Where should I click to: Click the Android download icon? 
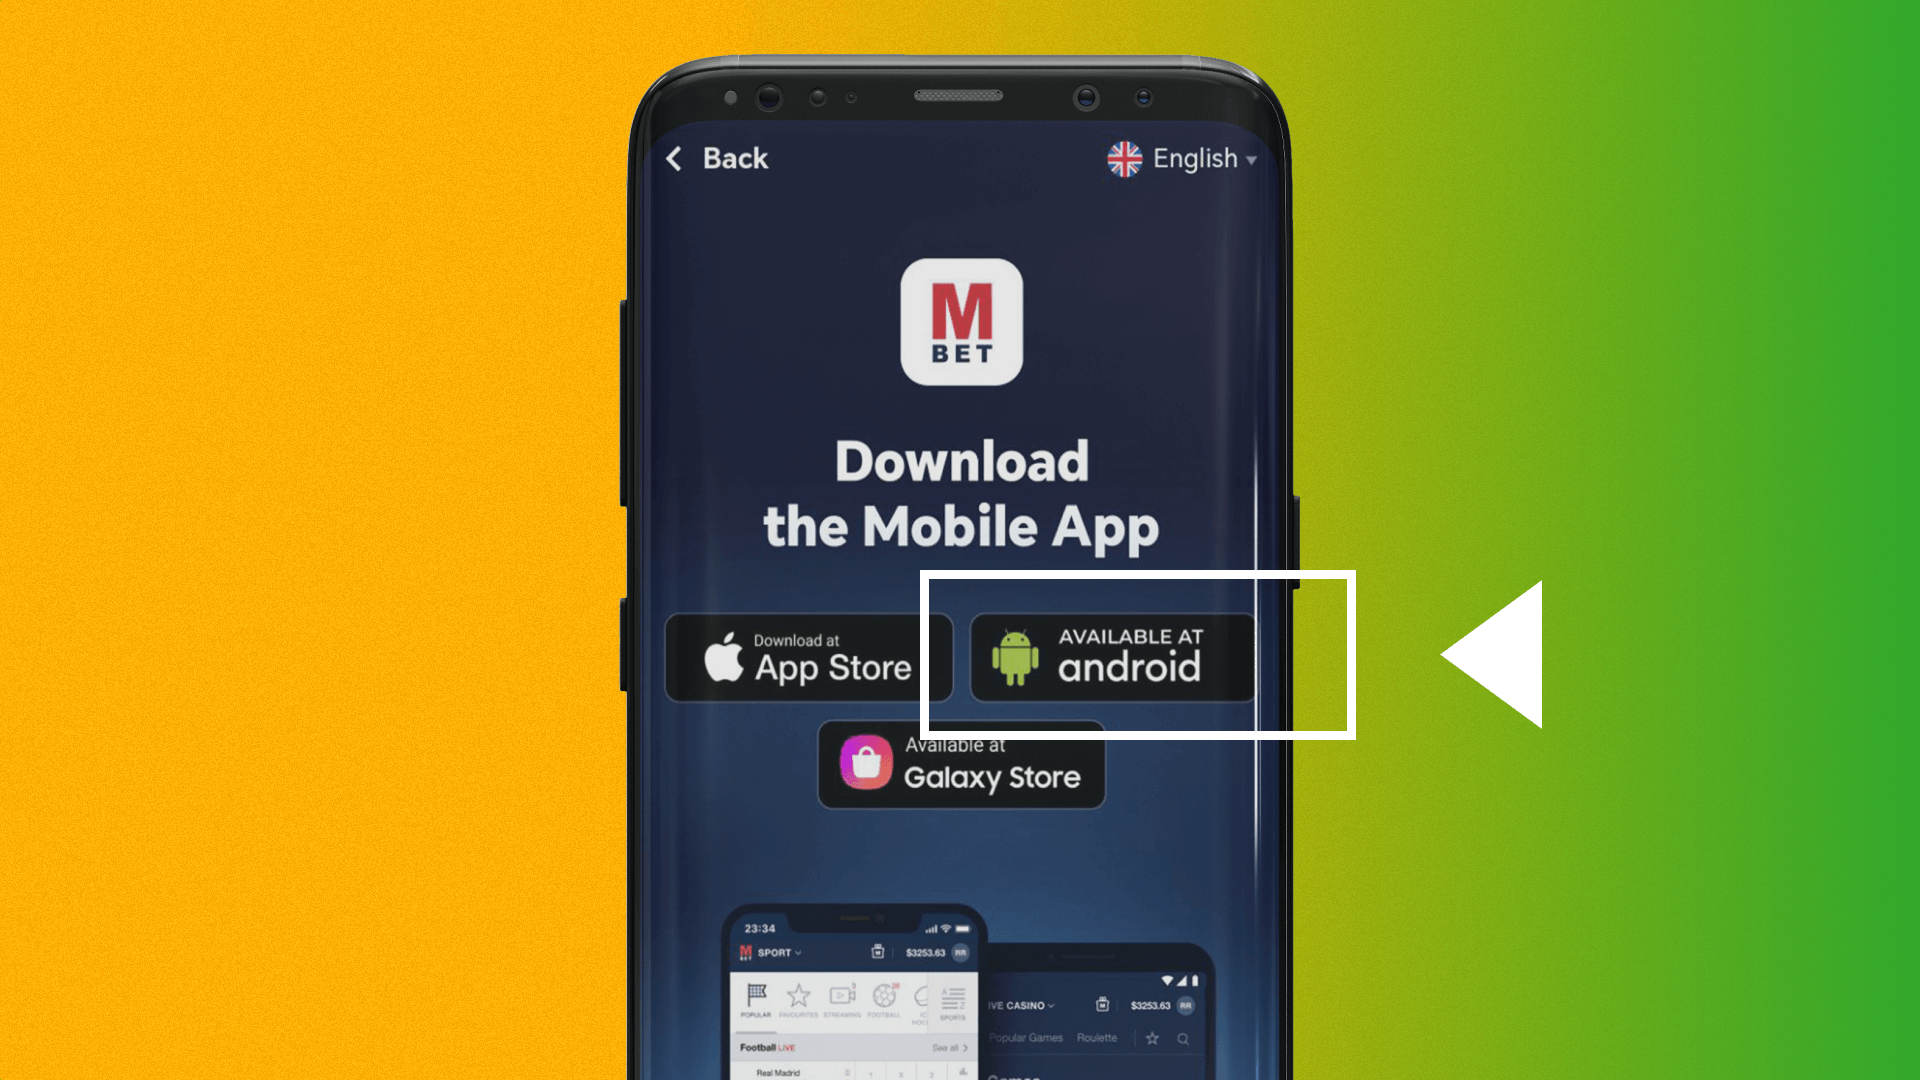click(x=1112, y=655)
